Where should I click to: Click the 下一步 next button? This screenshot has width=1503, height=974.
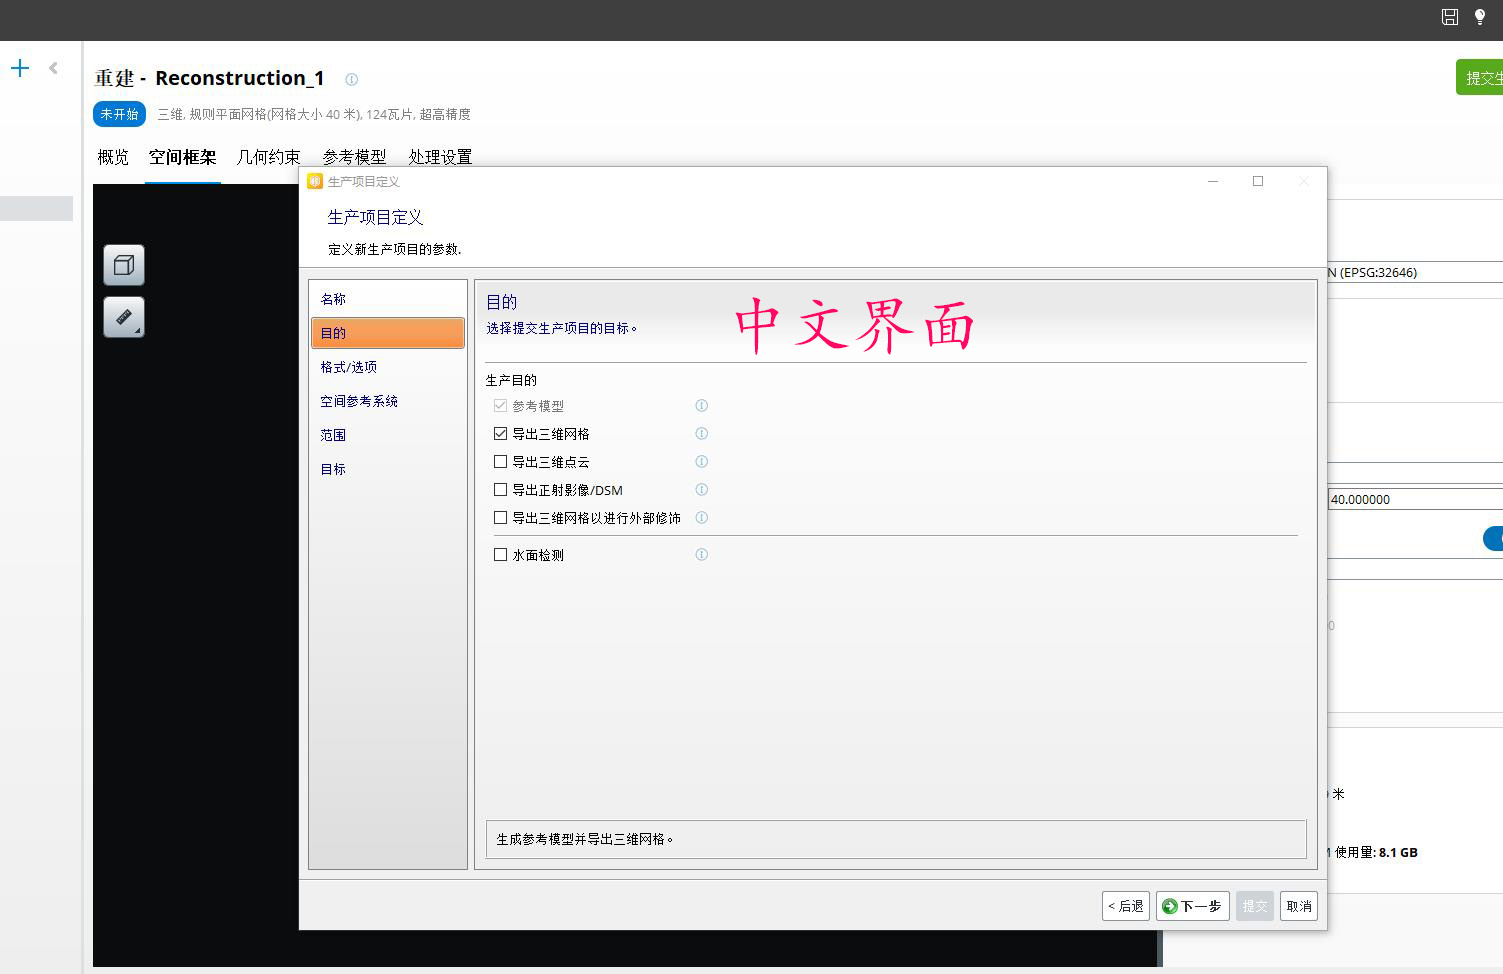coord(1193,906)
